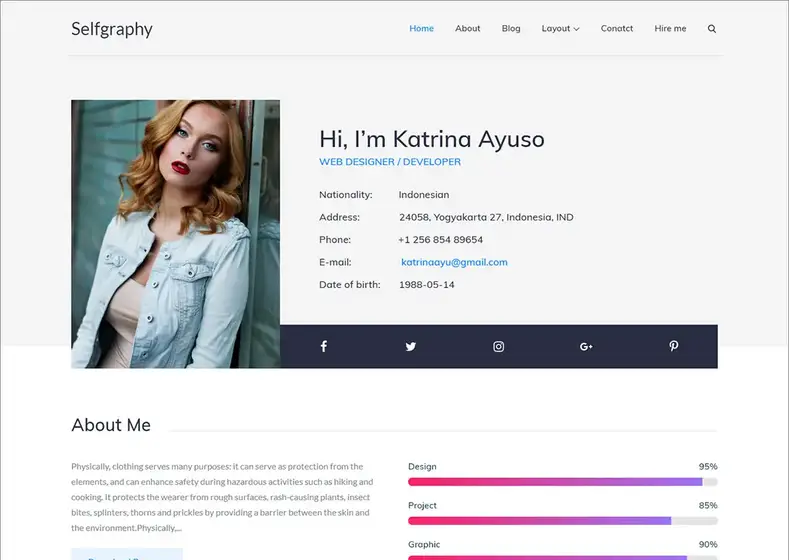Navigate to the Blog page
Viewport: 789px width, 560px height.
click(511, 29)
